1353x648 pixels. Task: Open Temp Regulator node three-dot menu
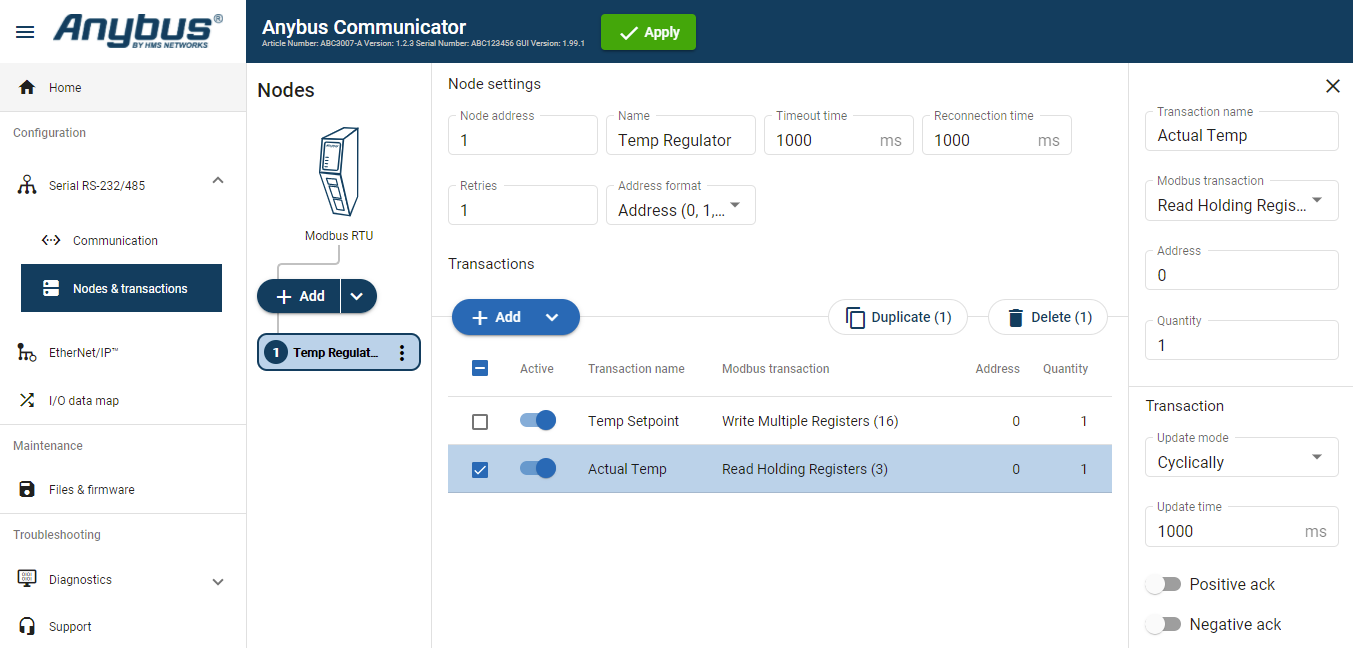(x=402, y=353)
